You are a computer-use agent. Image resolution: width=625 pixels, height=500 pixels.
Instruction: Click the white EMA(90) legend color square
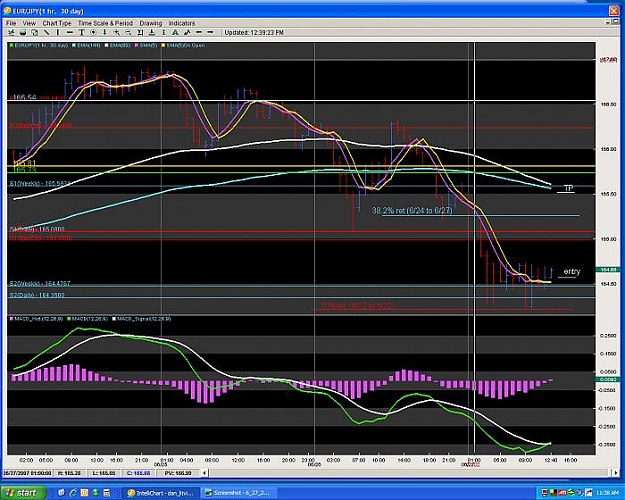pyautogui.click(x=106, y=45)
